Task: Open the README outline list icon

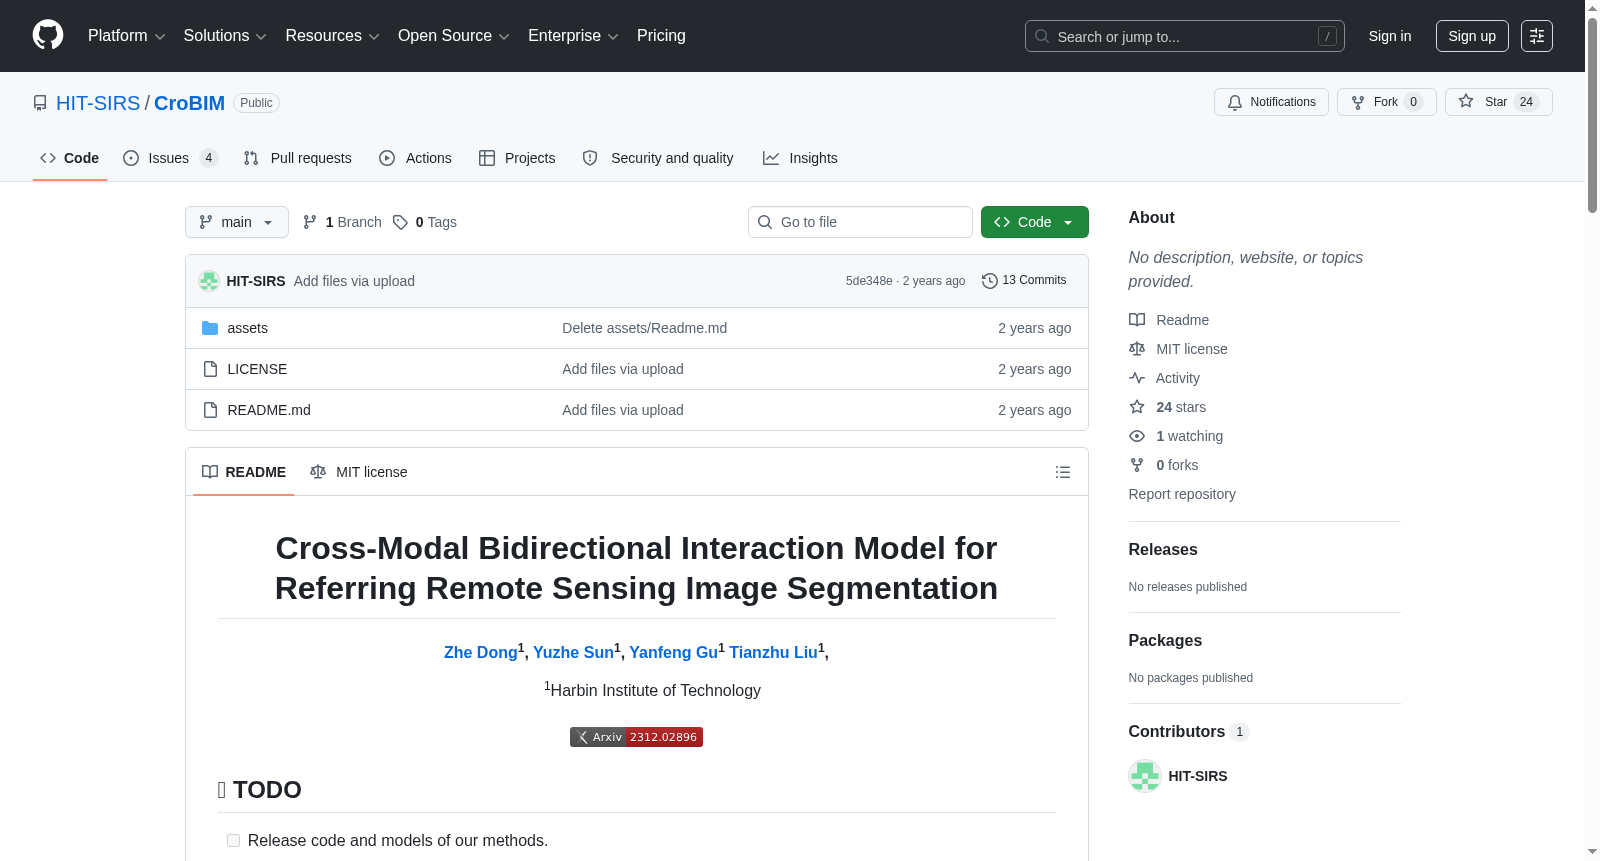Action: click(x=1063, y=472)
